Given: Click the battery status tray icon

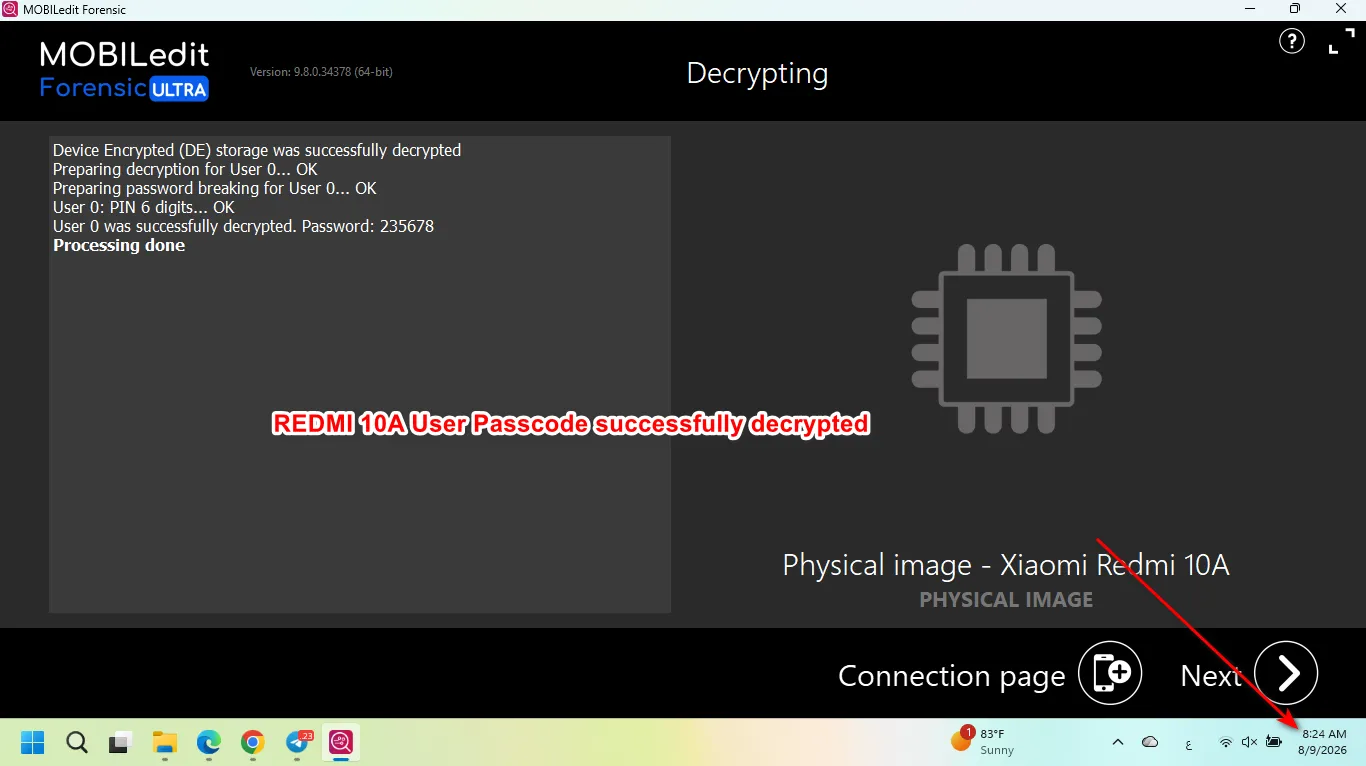Looking at the screenshot, I should point(1274,742).
